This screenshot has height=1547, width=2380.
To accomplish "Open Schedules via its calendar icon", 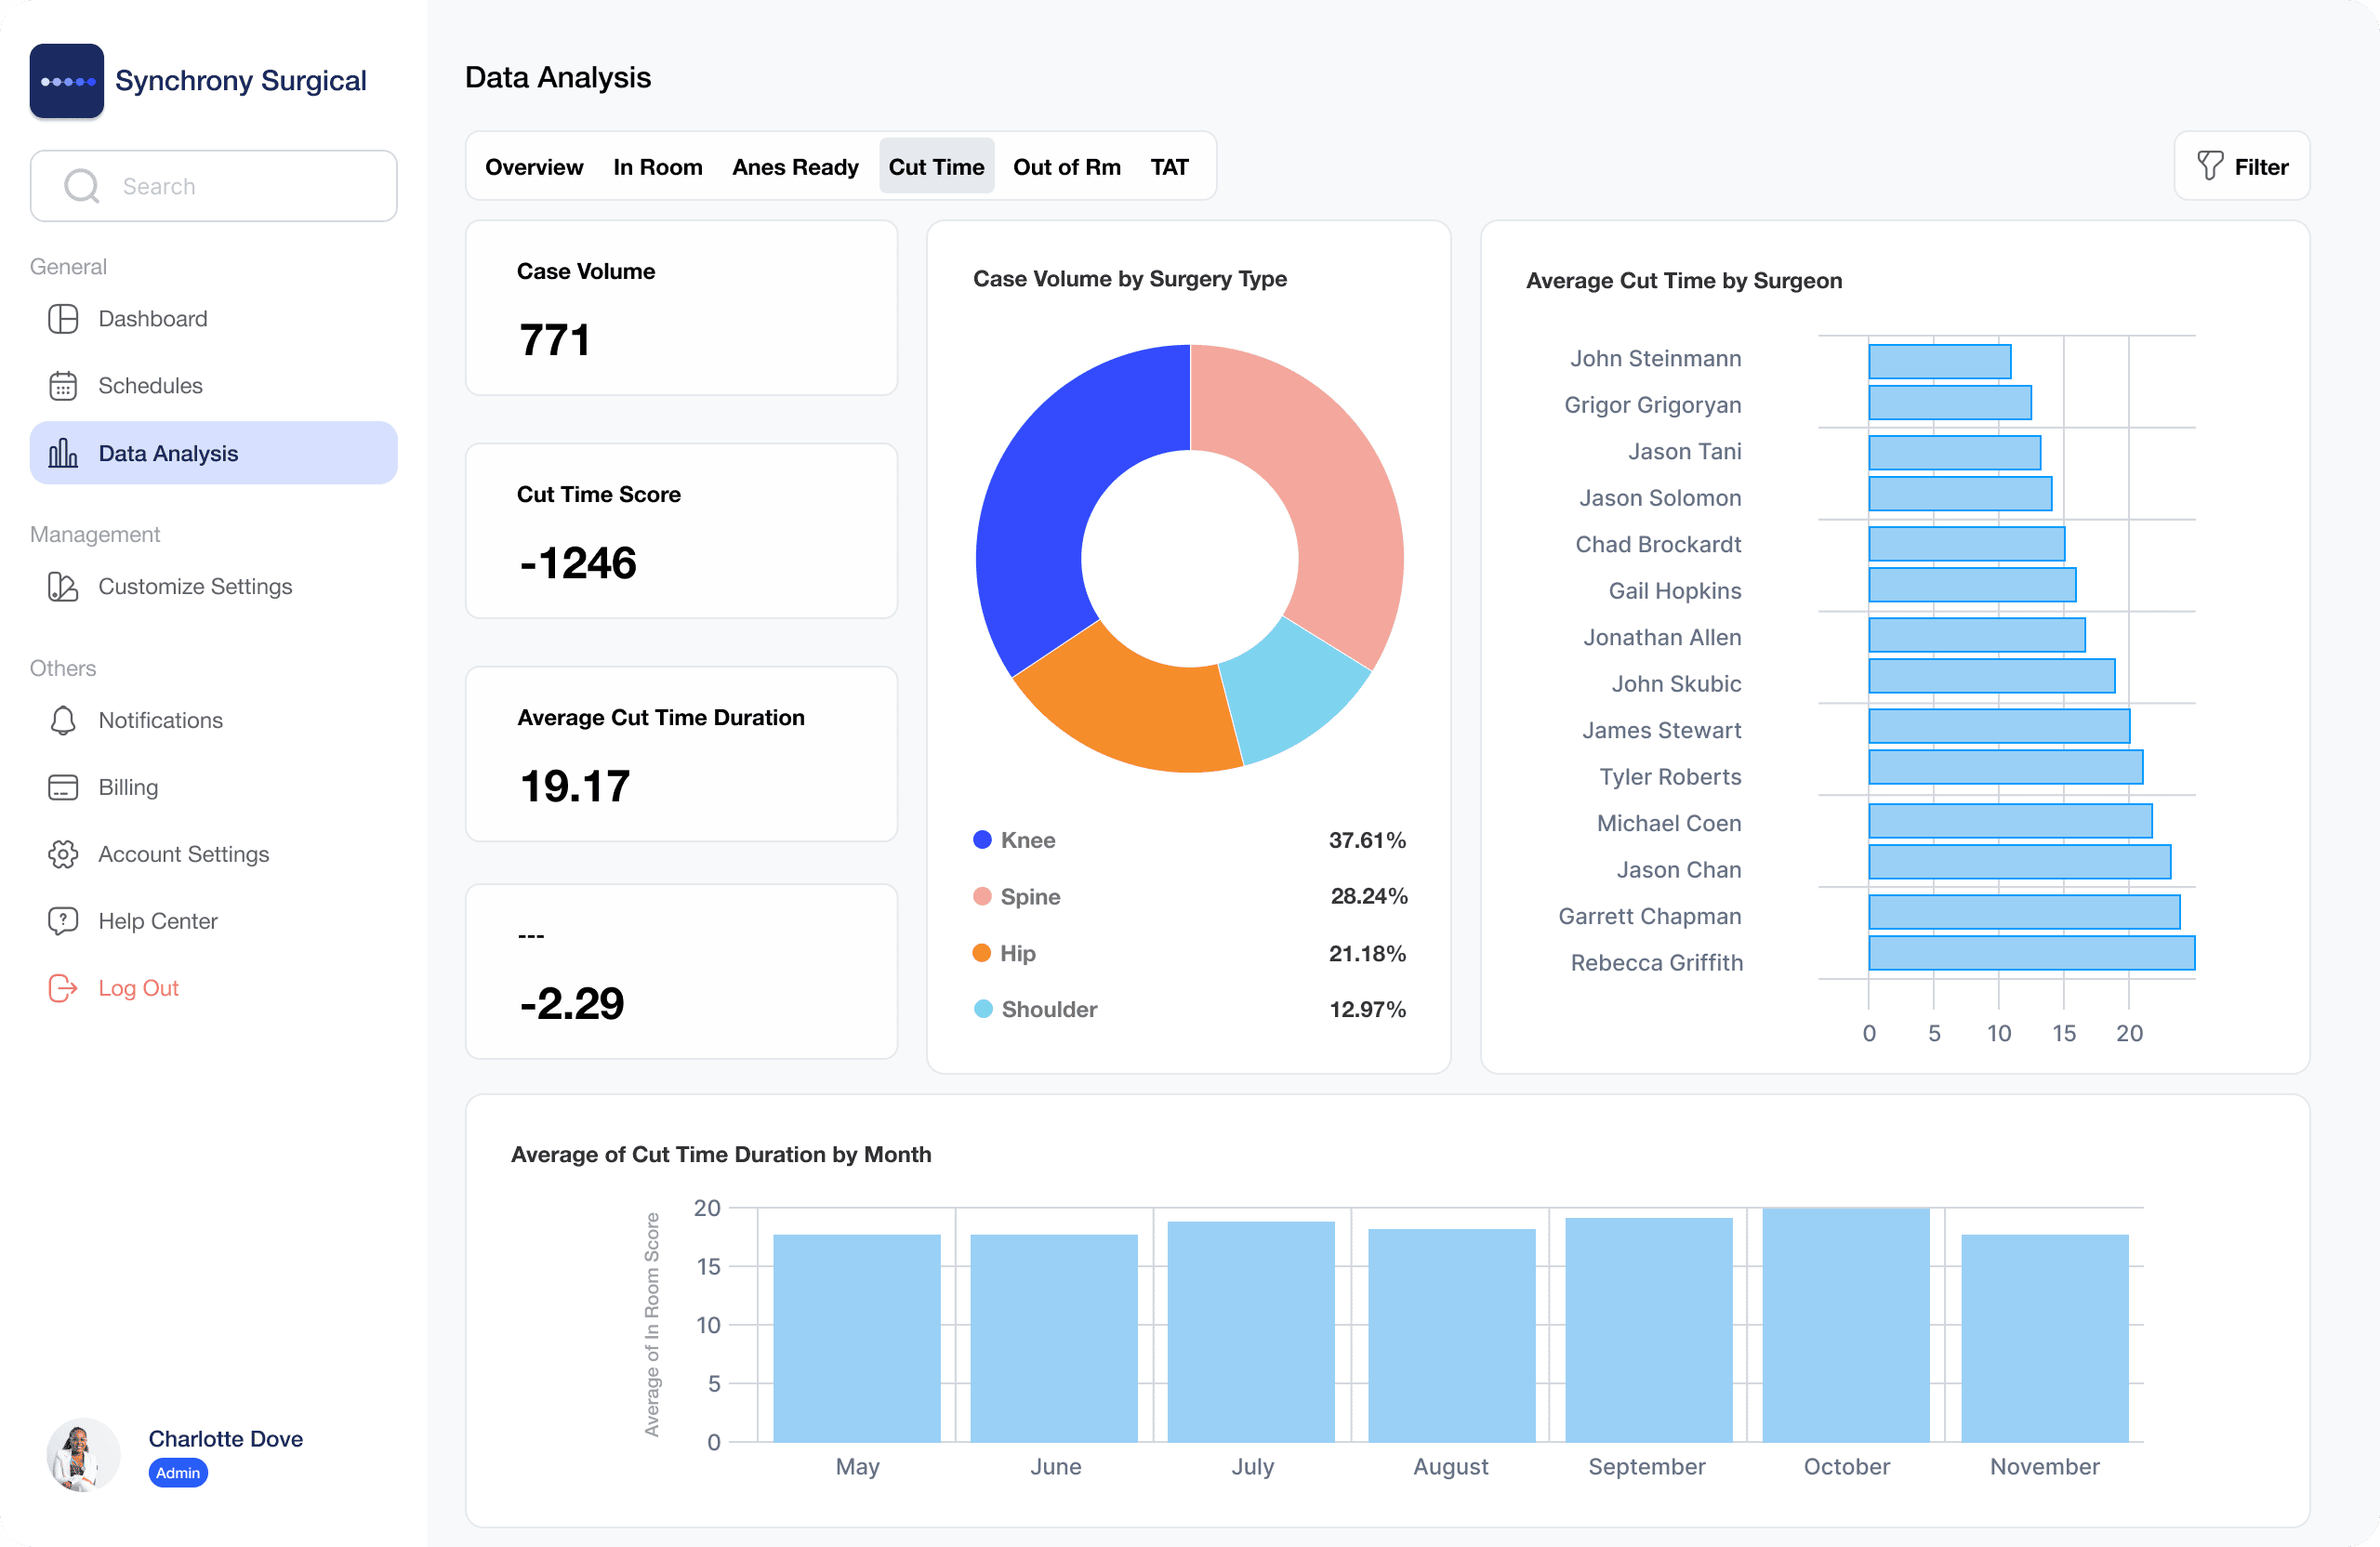I will 63,386.
